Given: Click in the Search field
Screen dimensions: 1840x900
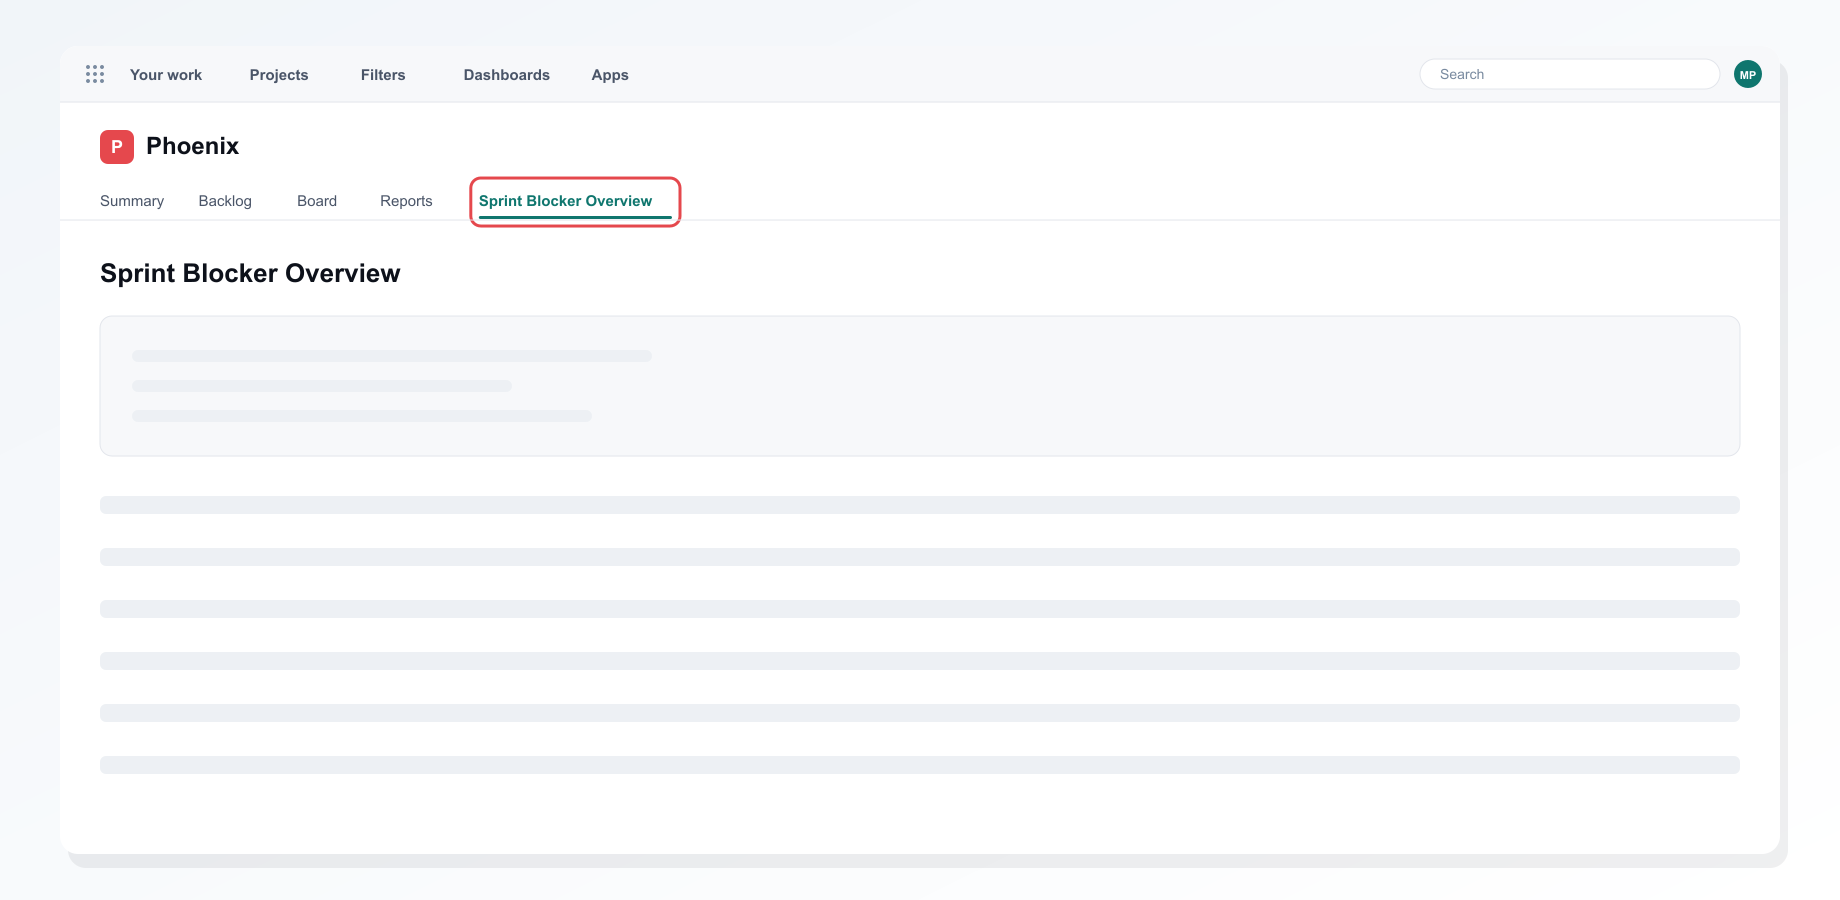Looking at the screenshot, I should (1570, 74).
